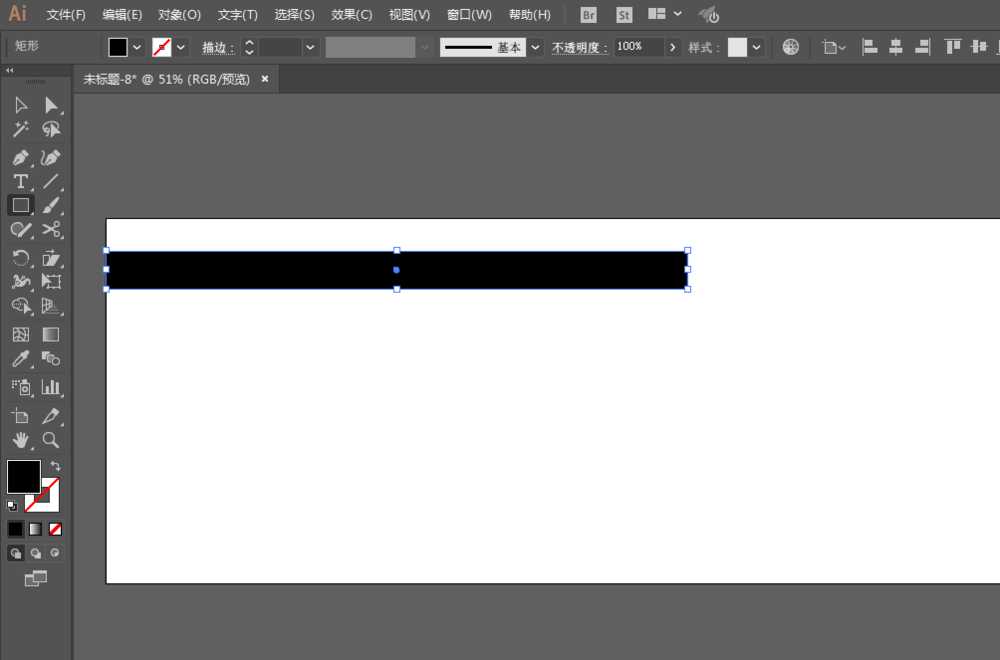Viewport: 1000px width, 660px height.
Task: Open Adobe Bridge via Br icon
Action: 589,15
